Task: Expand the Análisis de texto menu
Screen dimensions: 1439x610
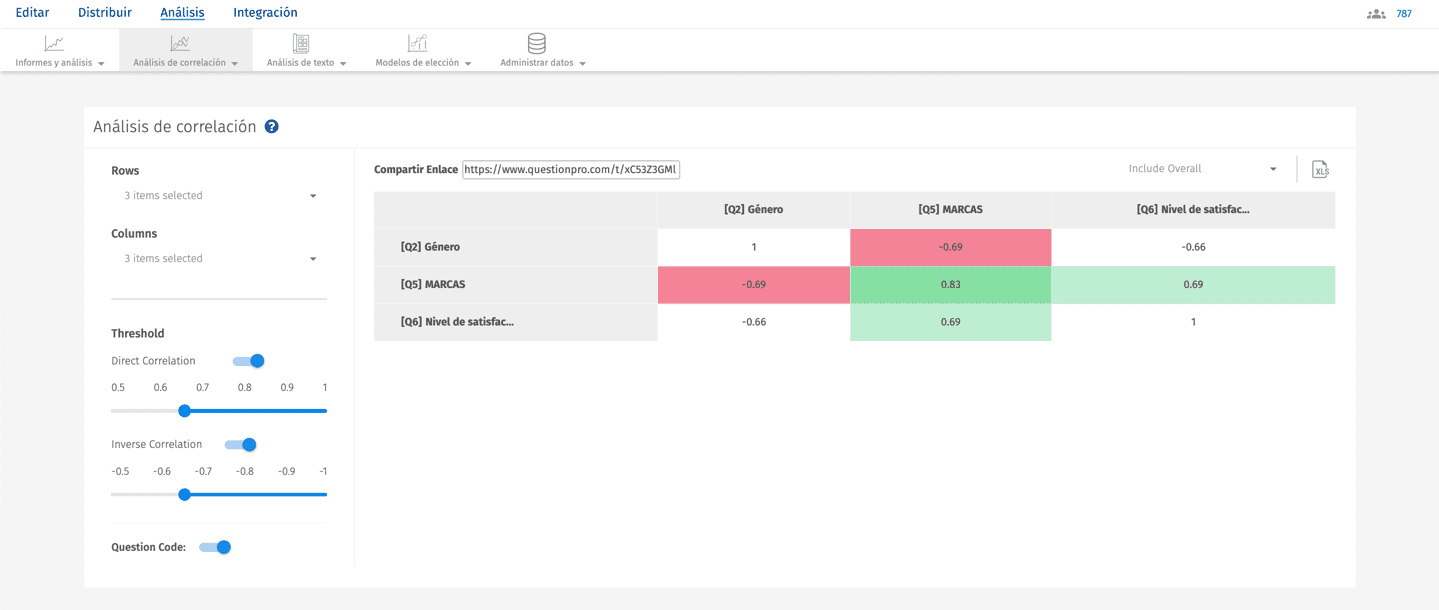Action: tap(343, 63)
